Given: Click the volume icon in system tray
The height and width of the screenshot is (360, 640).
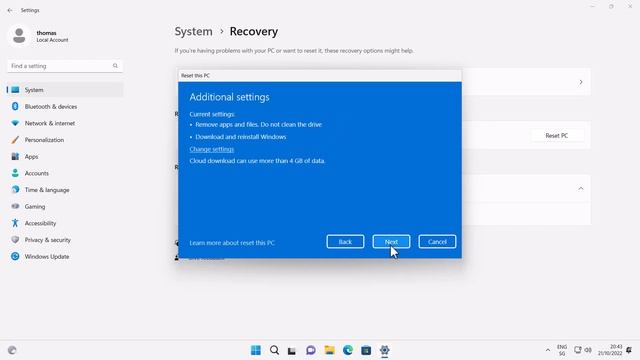Looking at the screenshot, I should 588,350.
